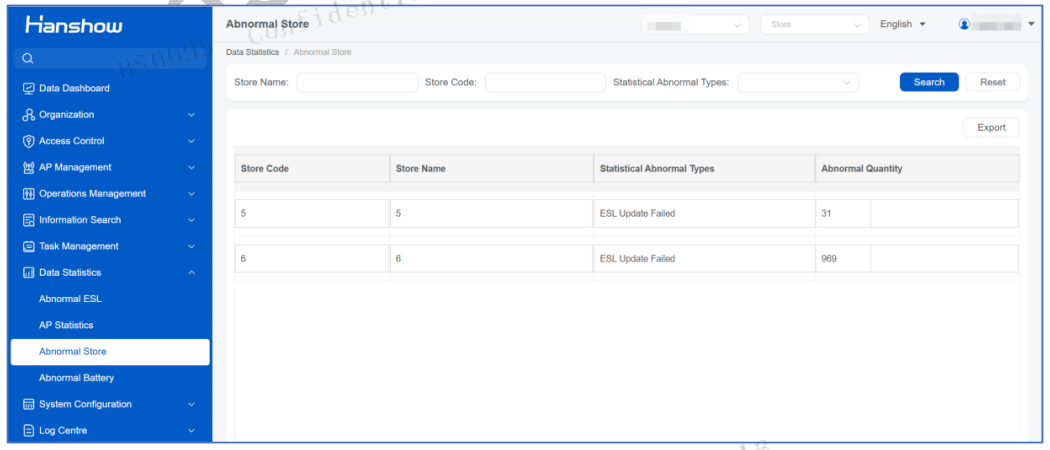
Task: Click the abnormal quantity value 31
Action: point(826,214)
